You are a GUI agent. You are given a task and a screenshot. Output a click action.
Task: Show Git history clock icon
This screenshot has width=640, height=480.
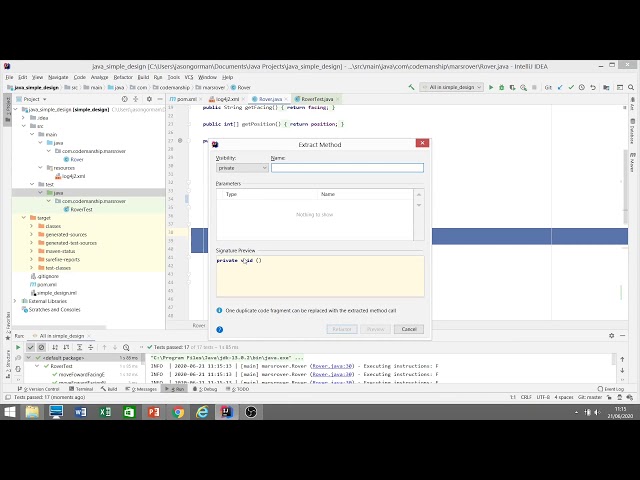click(582, 87)
